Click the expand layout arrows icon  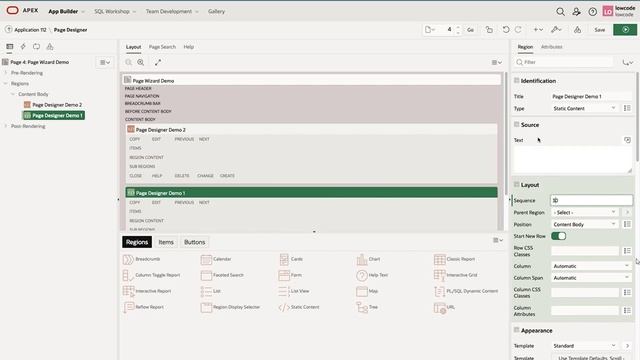click(x=158, y=62)
